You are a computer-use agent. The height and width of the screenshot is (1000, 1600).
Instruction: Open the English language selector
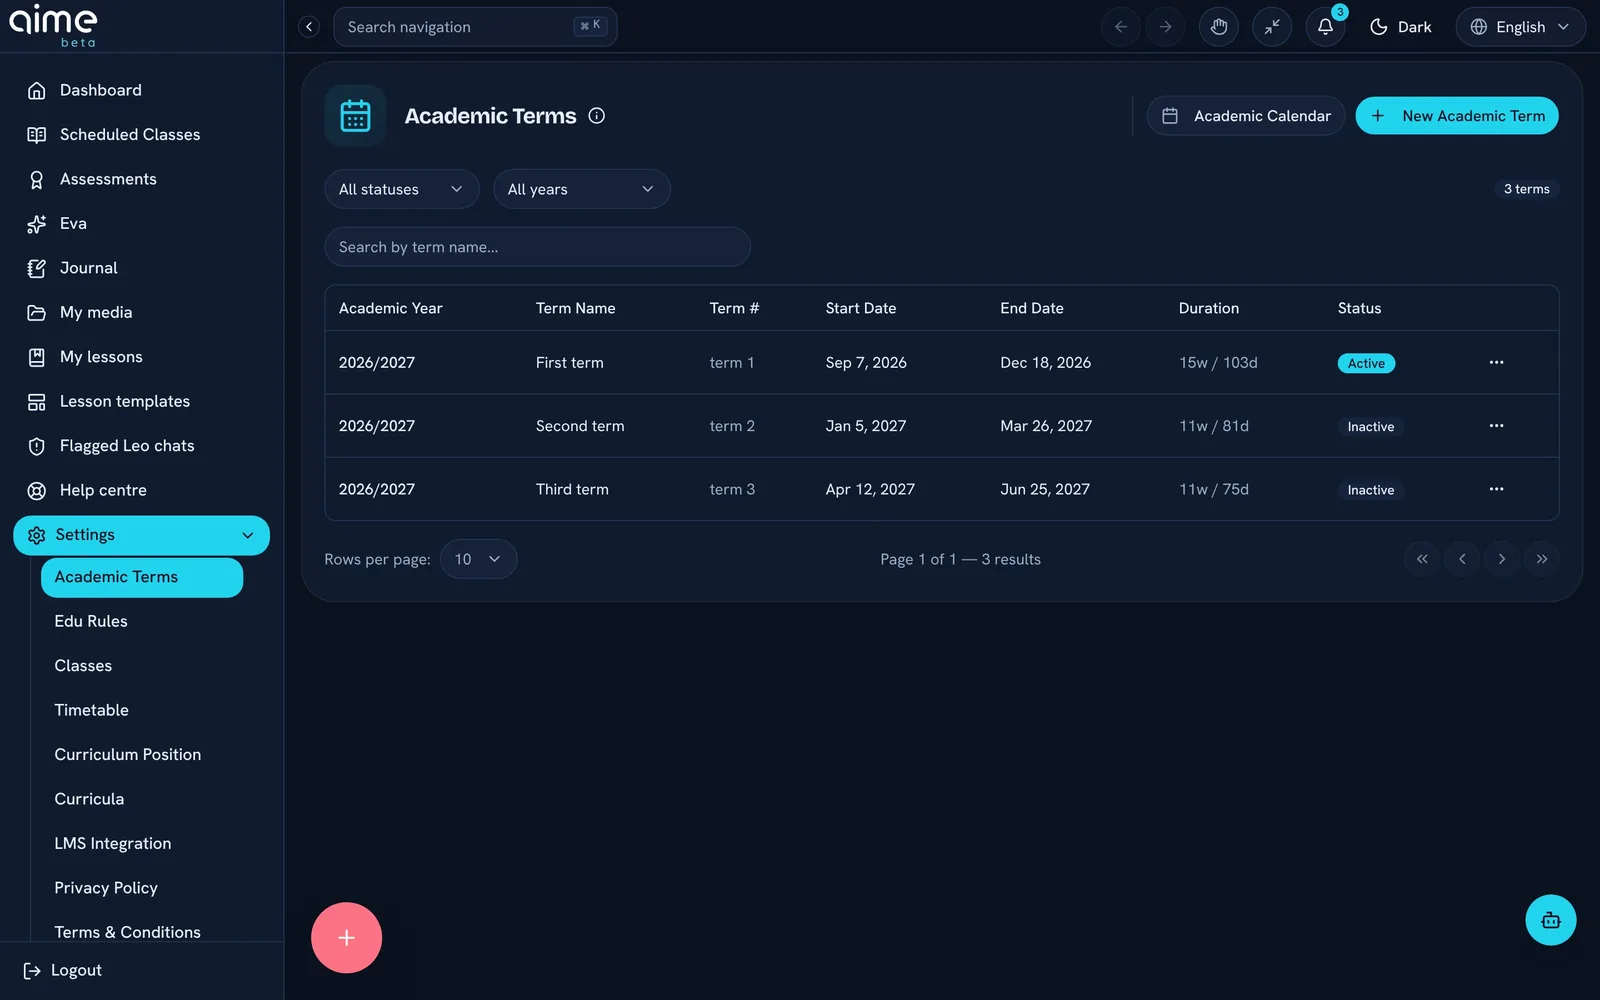(x=1521, y=27)
